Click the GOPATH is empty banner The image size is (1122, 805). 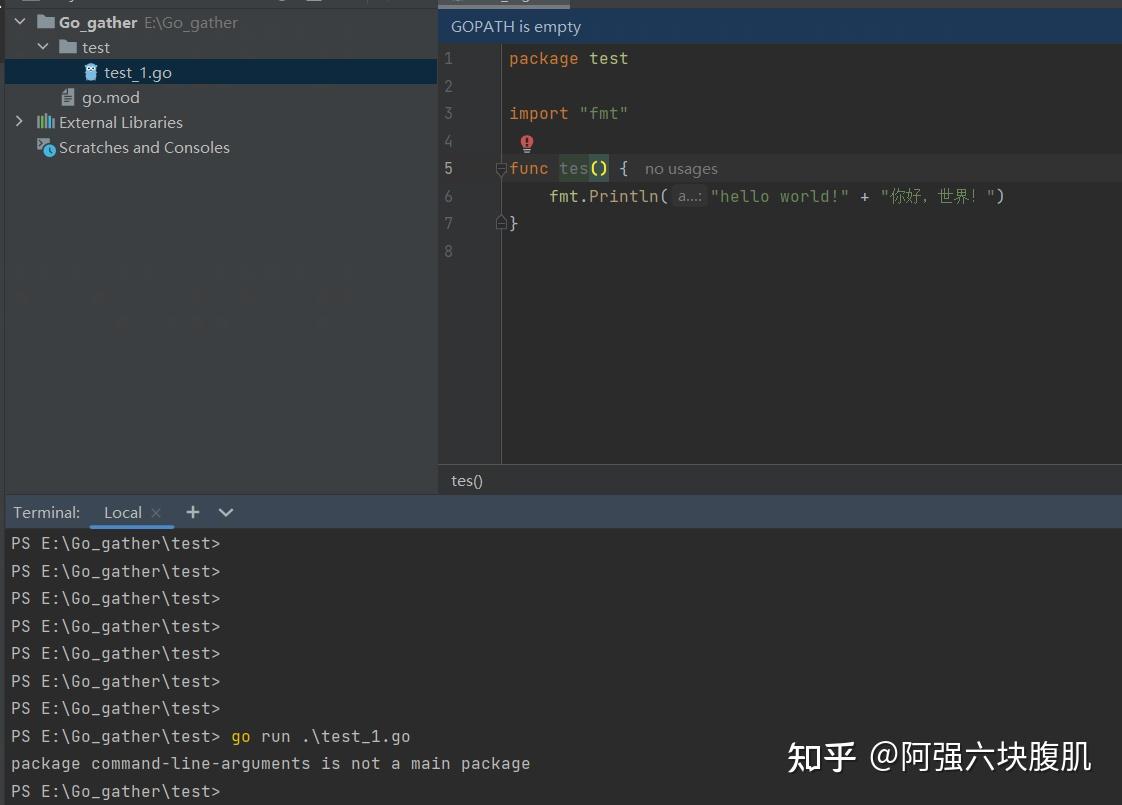point(515,26)
